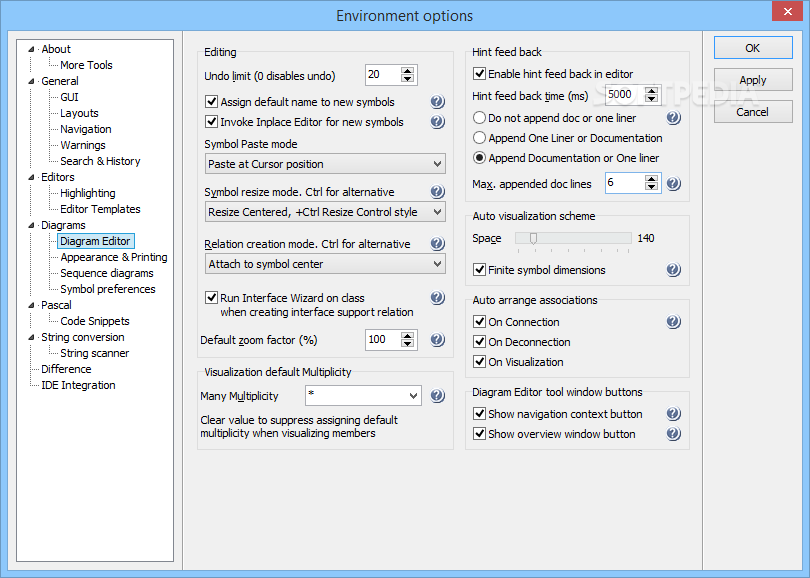Collapse the General tree node
The image size is (810, 578).
click(31, 81)
